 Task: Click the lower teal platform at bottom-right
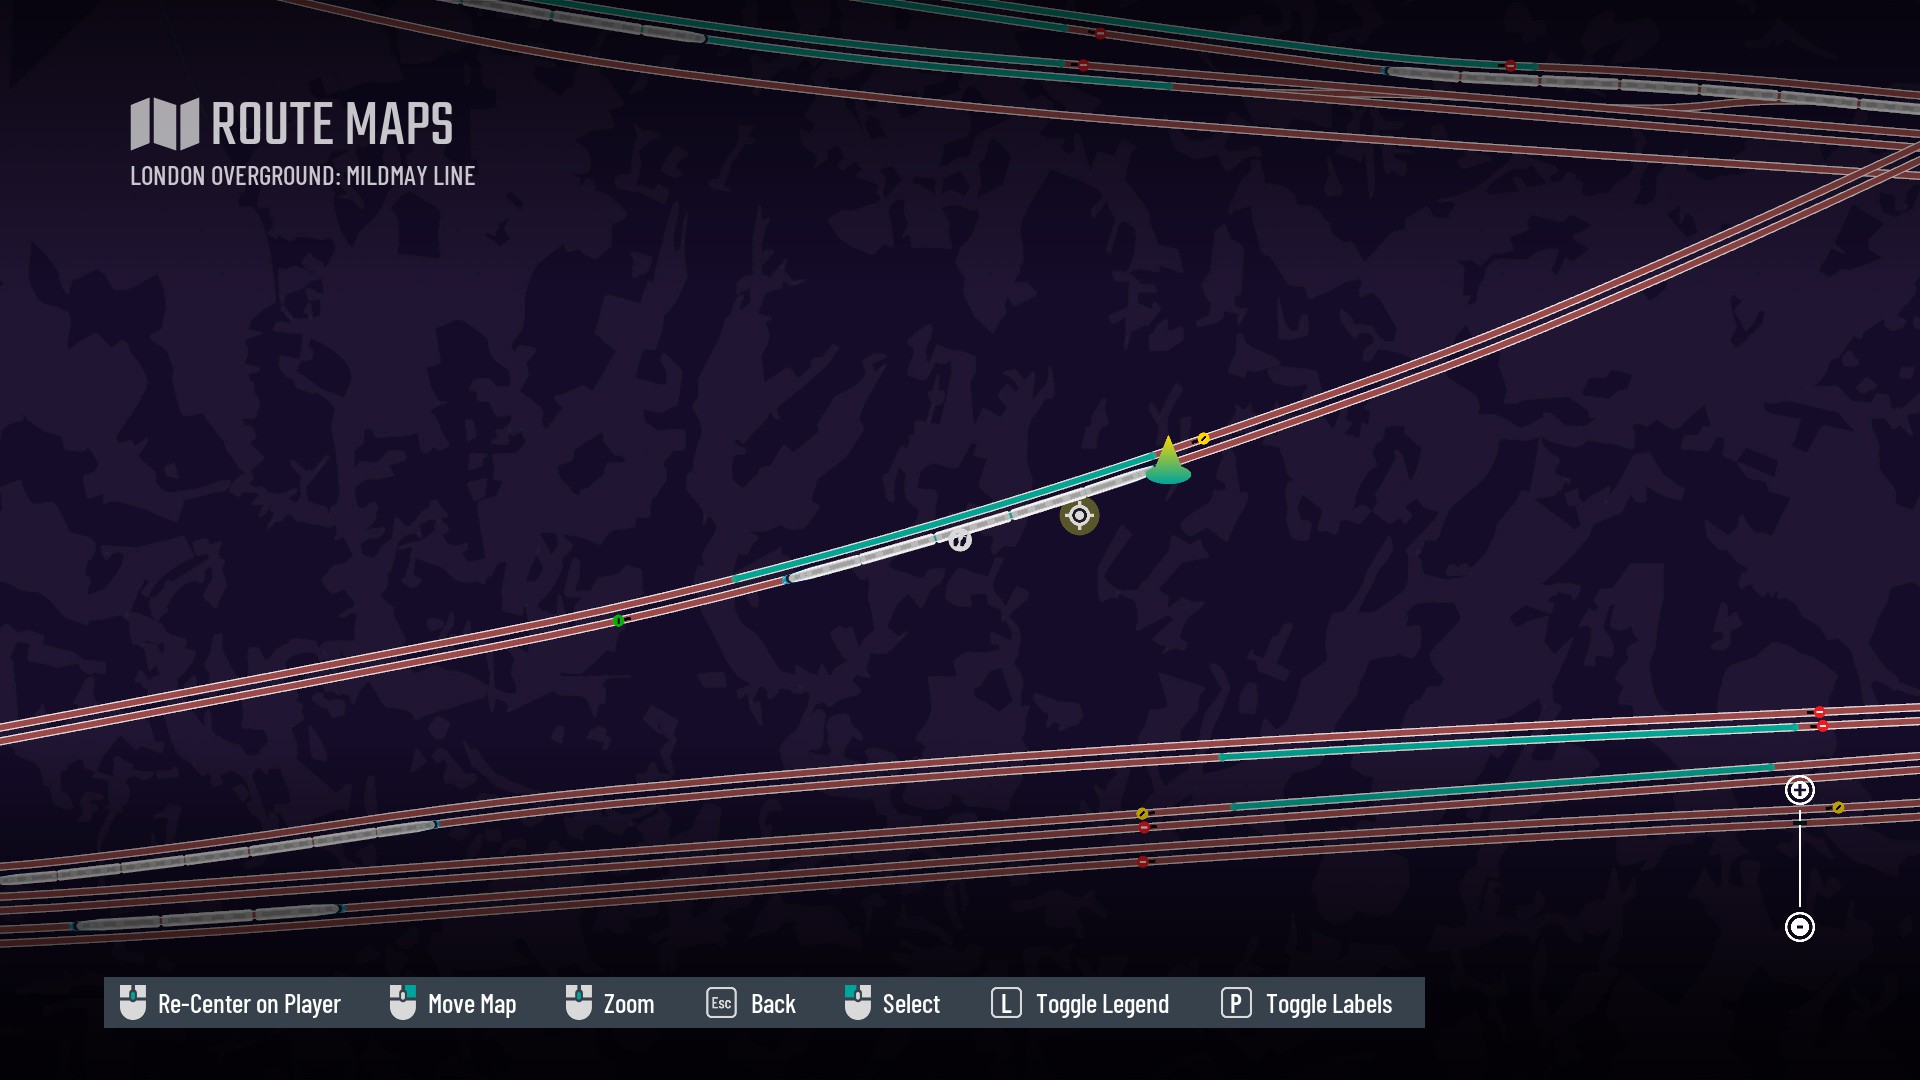1502,786
